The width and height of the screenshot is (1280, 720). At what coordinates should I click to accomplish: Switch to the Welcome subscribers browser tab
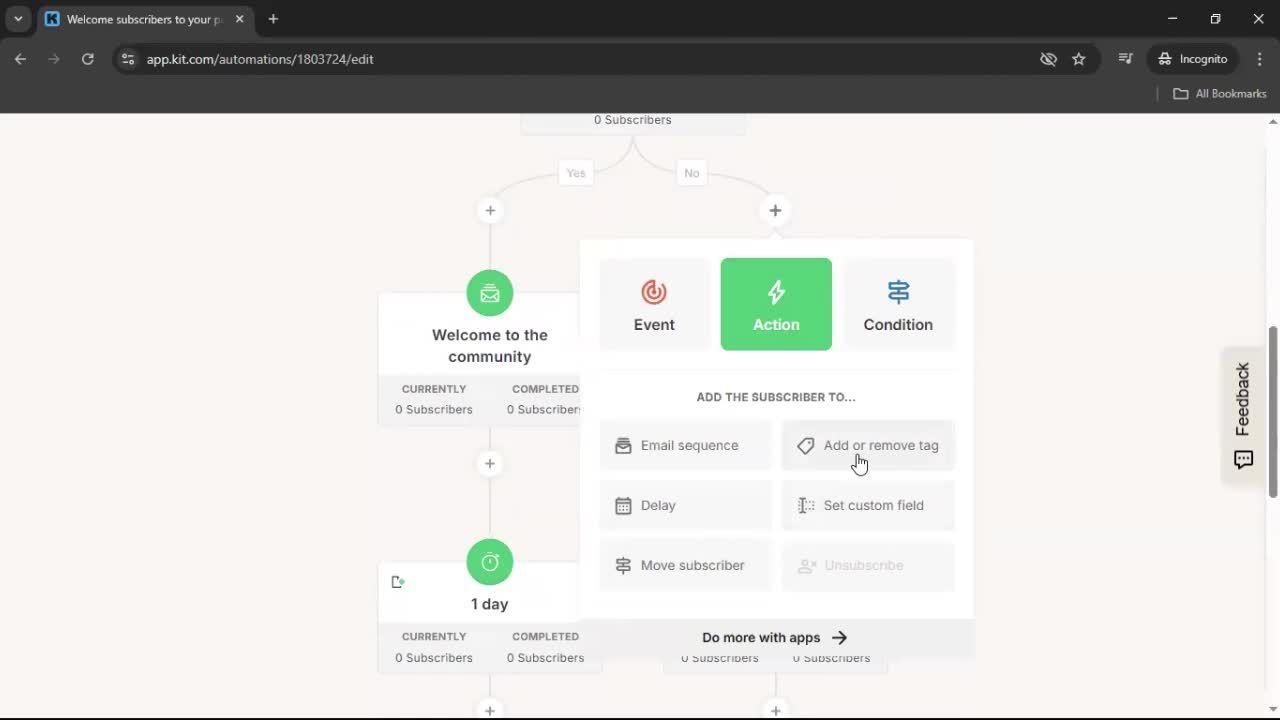tap(140, 19)
